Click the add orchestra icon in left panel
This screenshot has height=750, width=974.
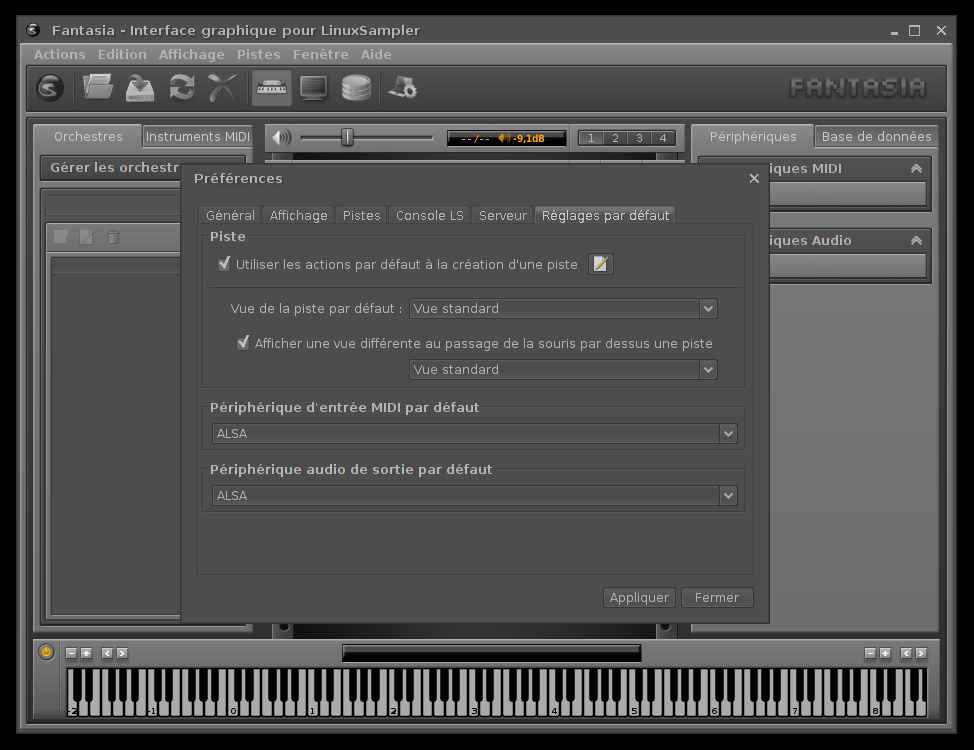(x=61, y=237)
